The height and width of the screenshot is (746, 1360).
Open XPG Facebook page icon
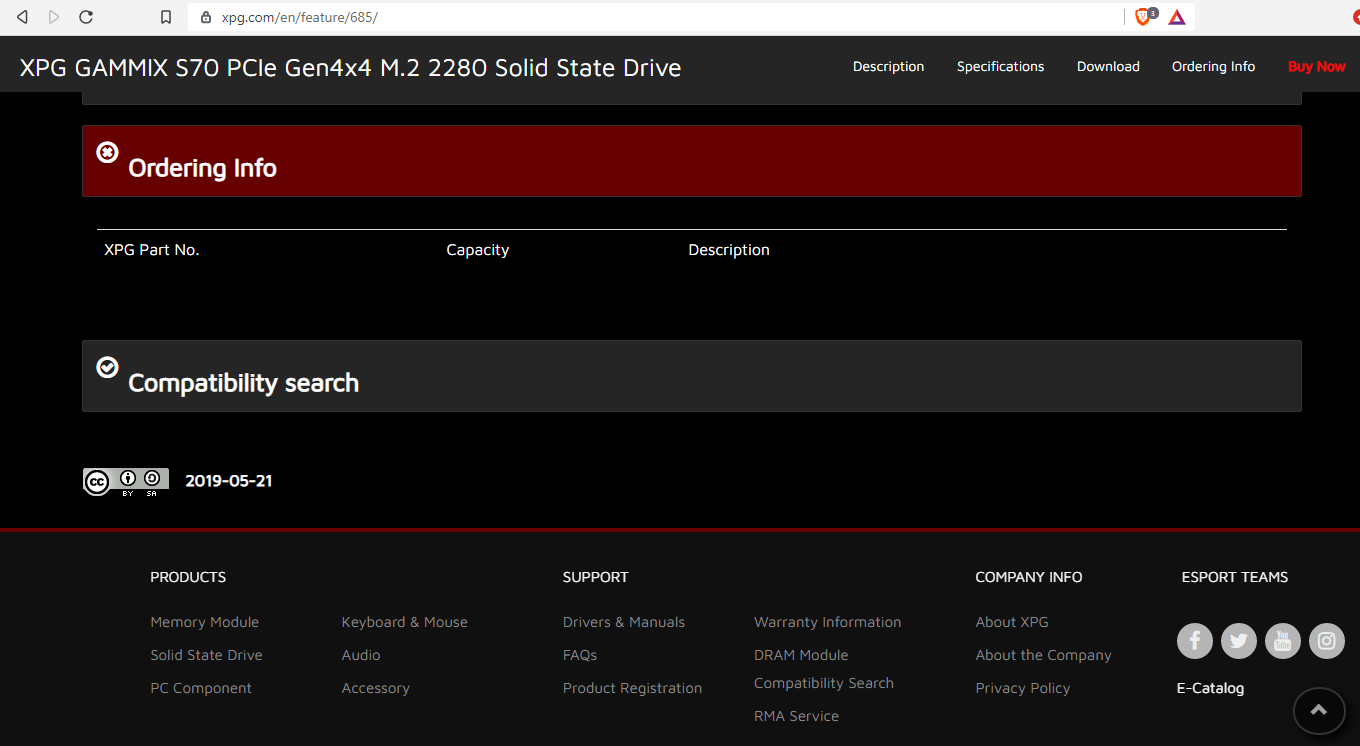[x=1195, y=641]
